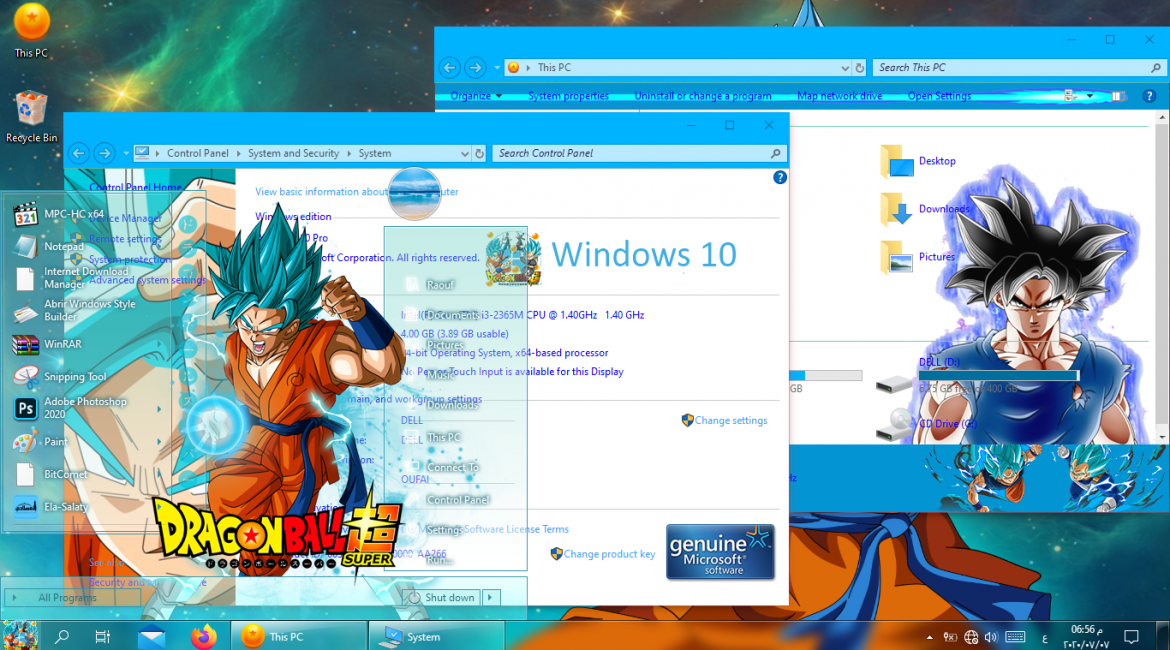The image size is (1170, 650).
Task: Open recent locations dropdown in This PC window
Action: [496, 67]
